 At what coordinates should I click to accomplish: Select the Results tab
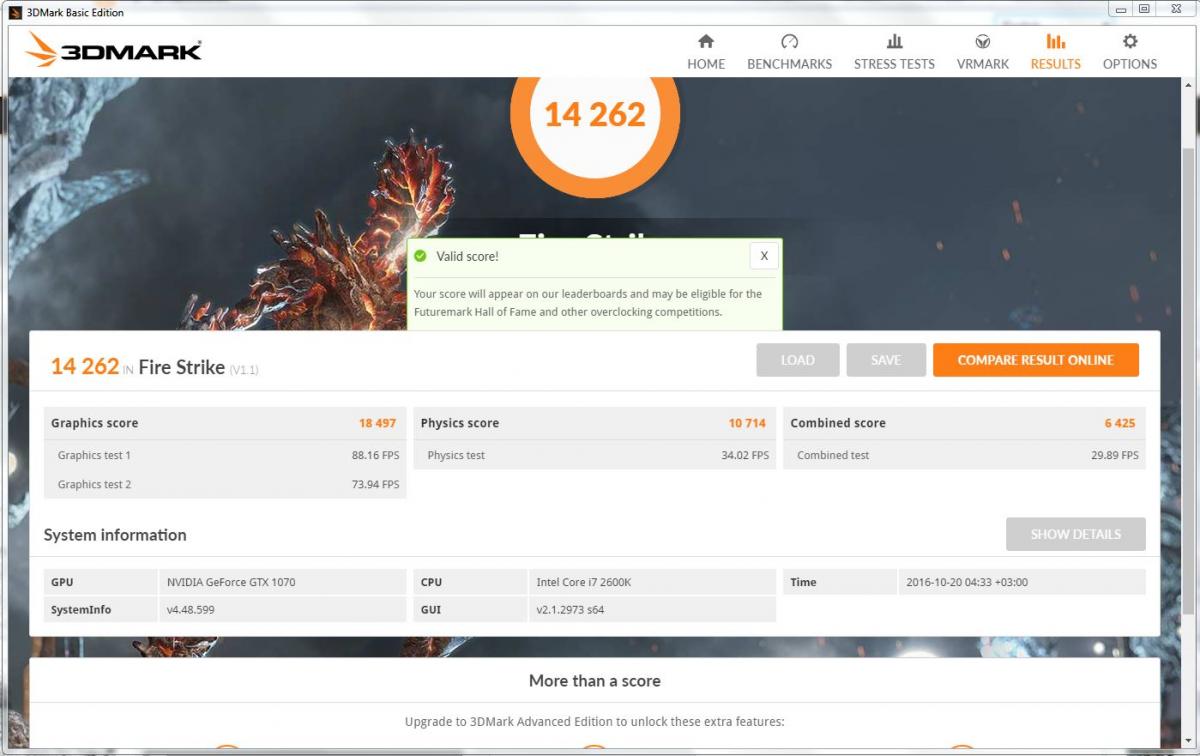pos(1055,52)
